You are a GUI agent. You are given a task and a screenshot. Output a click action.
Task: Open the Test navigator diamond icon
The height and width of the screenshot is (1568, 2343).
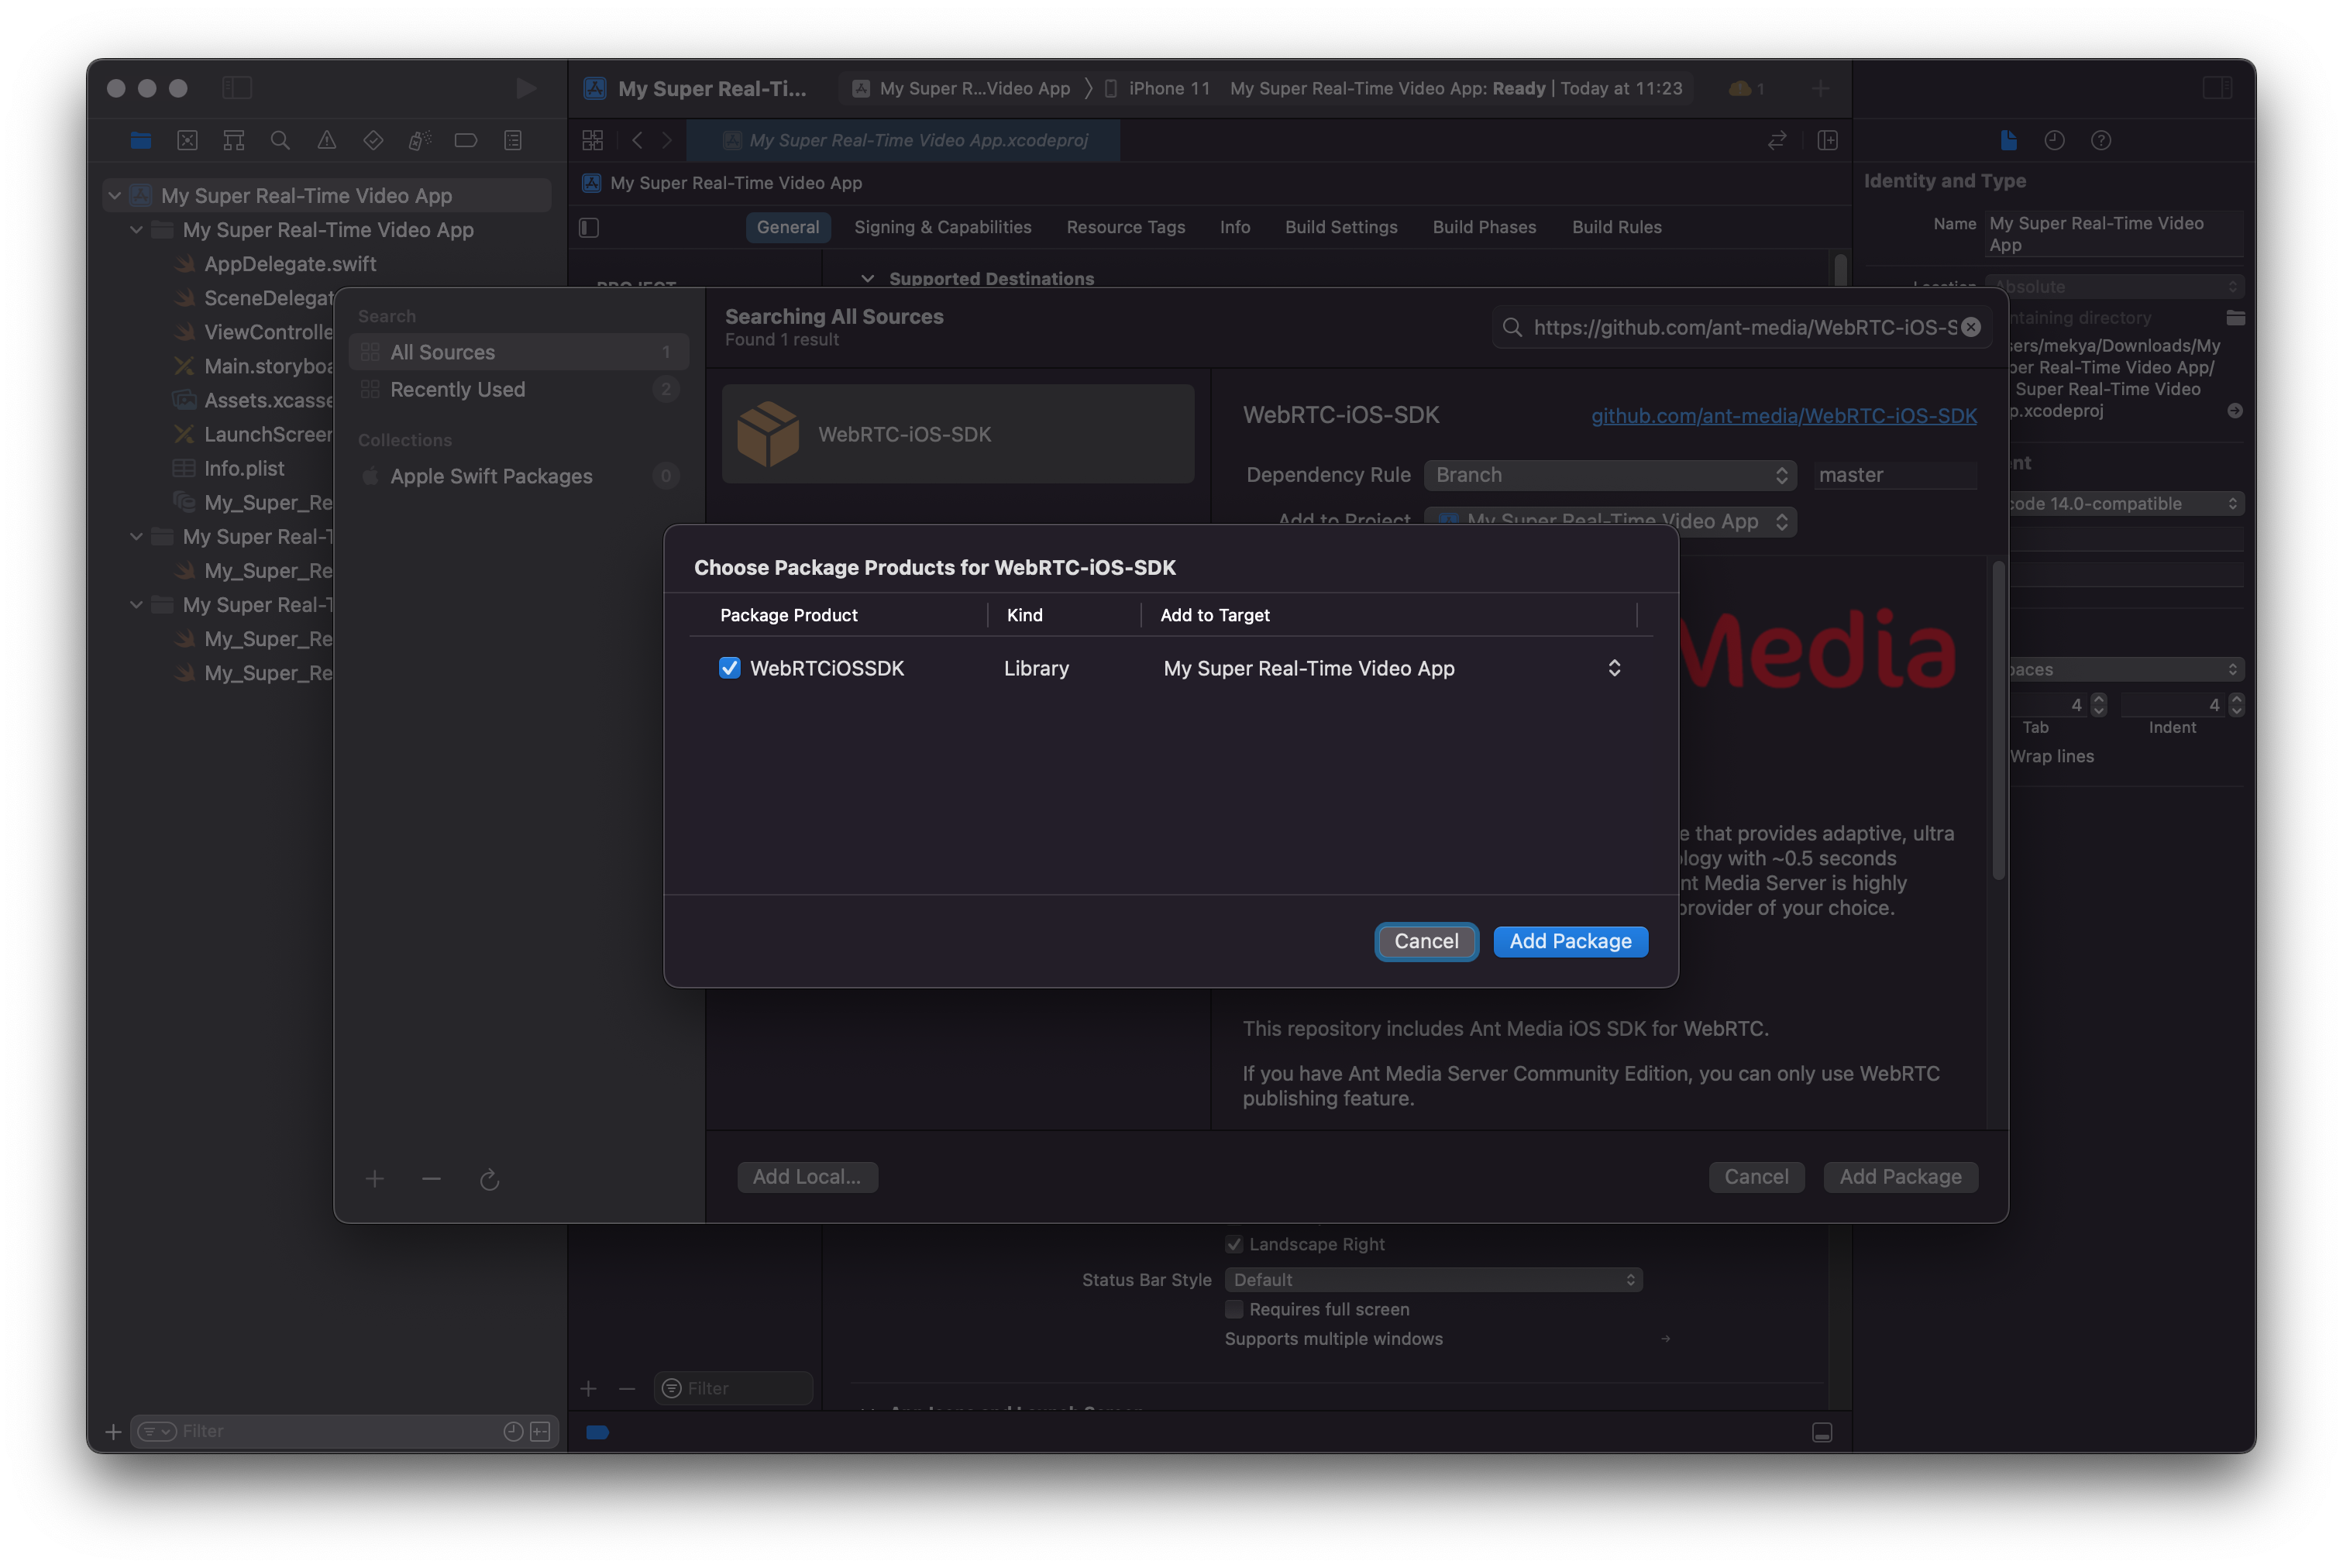tap(373, 141)
